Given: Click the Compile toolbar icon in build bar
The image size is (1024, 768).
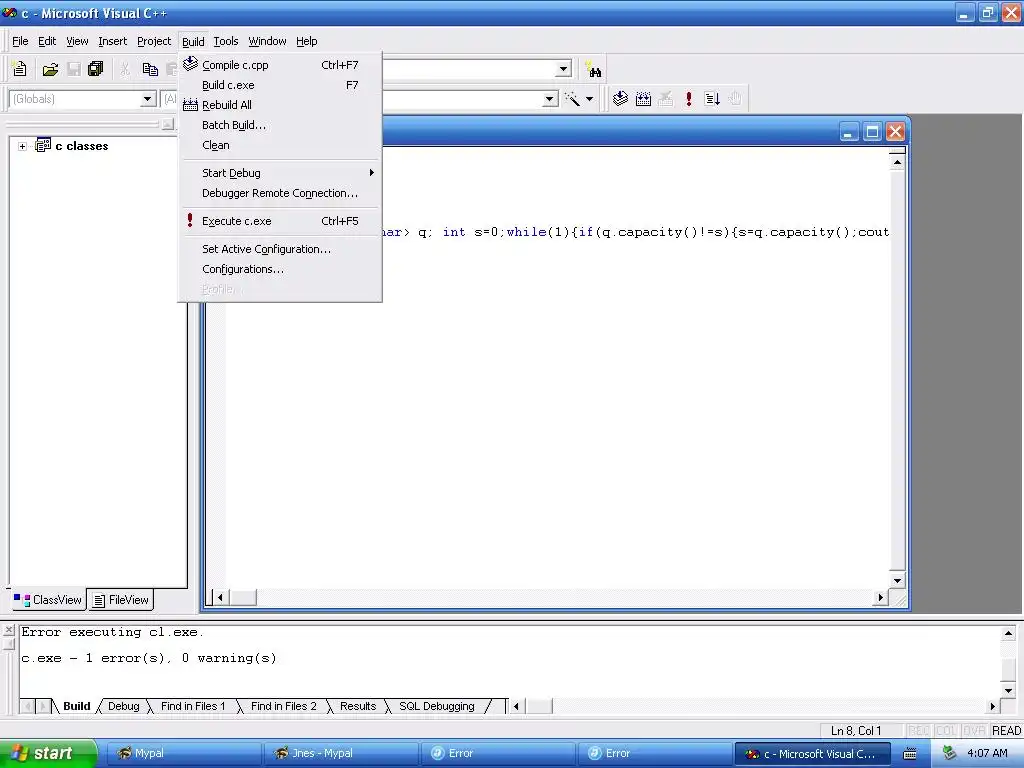Looking at the screenshot, I should [620, 99].
